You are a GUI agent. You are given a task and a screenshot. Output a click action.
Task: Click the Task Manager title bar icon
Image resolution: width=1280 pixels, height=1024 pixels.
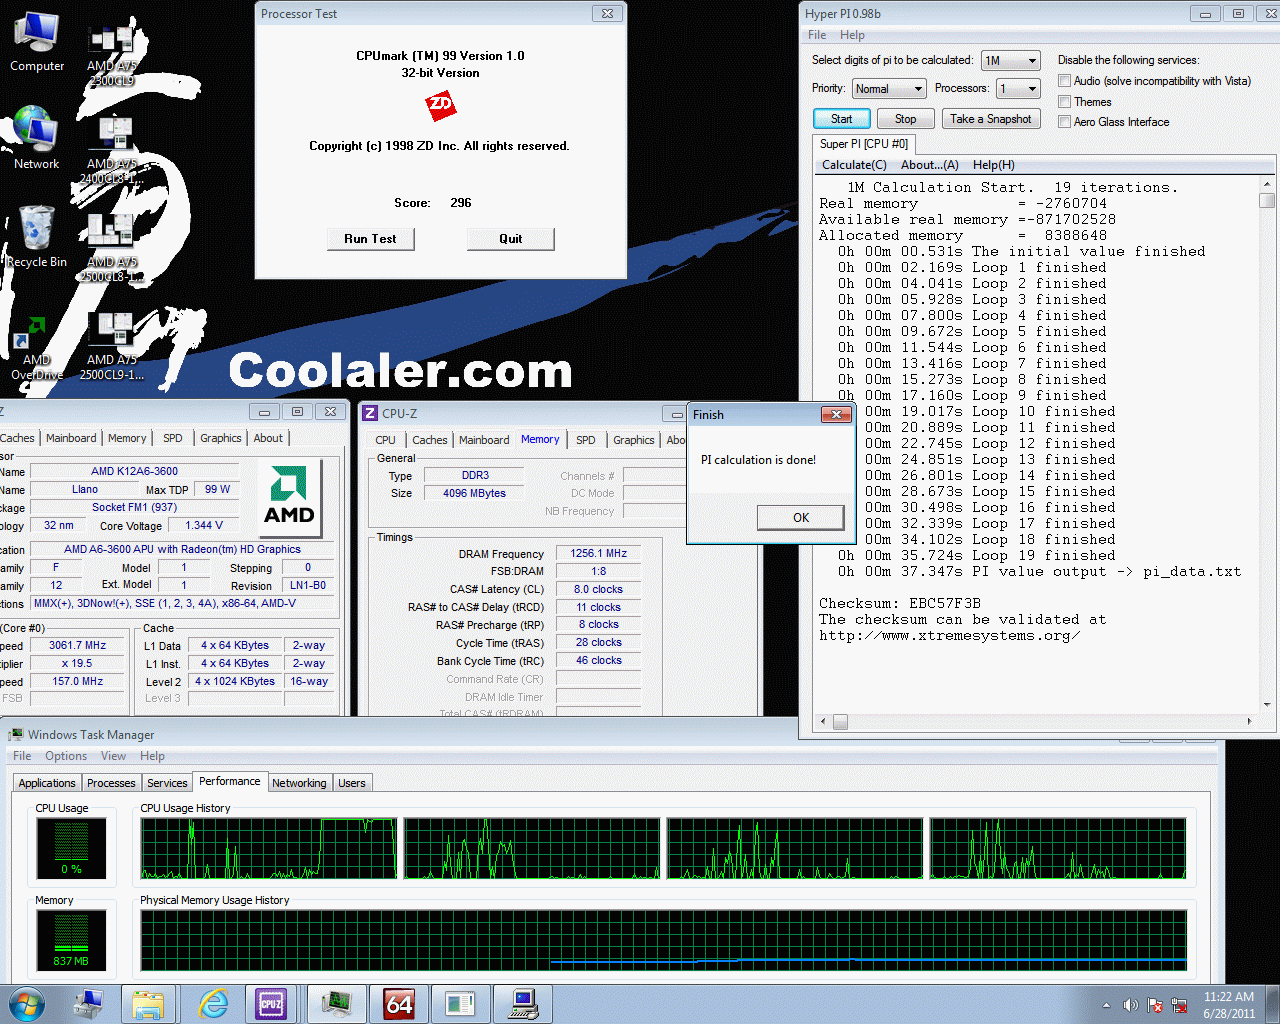click(x=16, y=734)
